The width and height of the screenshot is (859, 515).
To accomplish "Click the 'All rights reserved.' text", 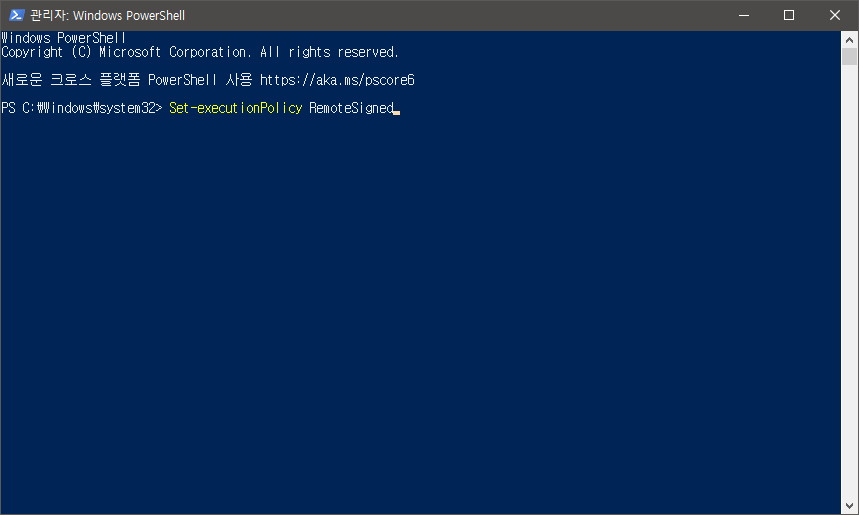I will (329, 52).
